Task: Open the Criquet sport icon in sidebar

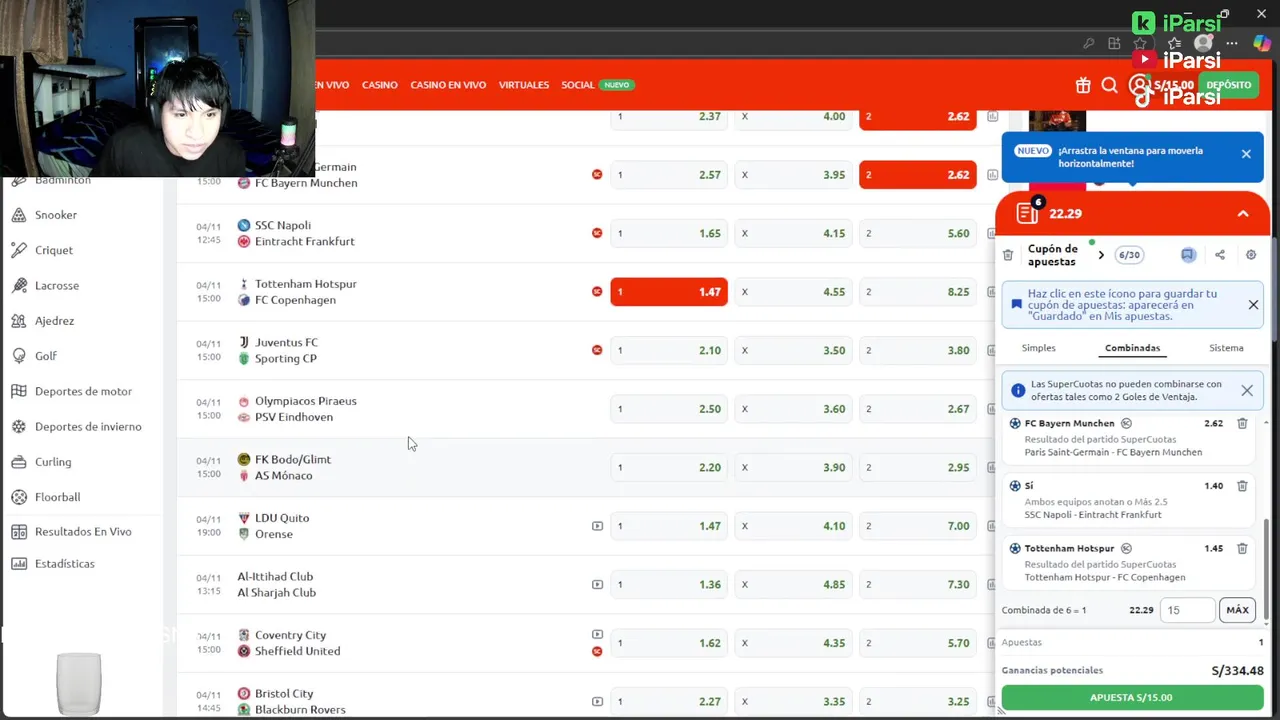Action: (x=19, y=250)
